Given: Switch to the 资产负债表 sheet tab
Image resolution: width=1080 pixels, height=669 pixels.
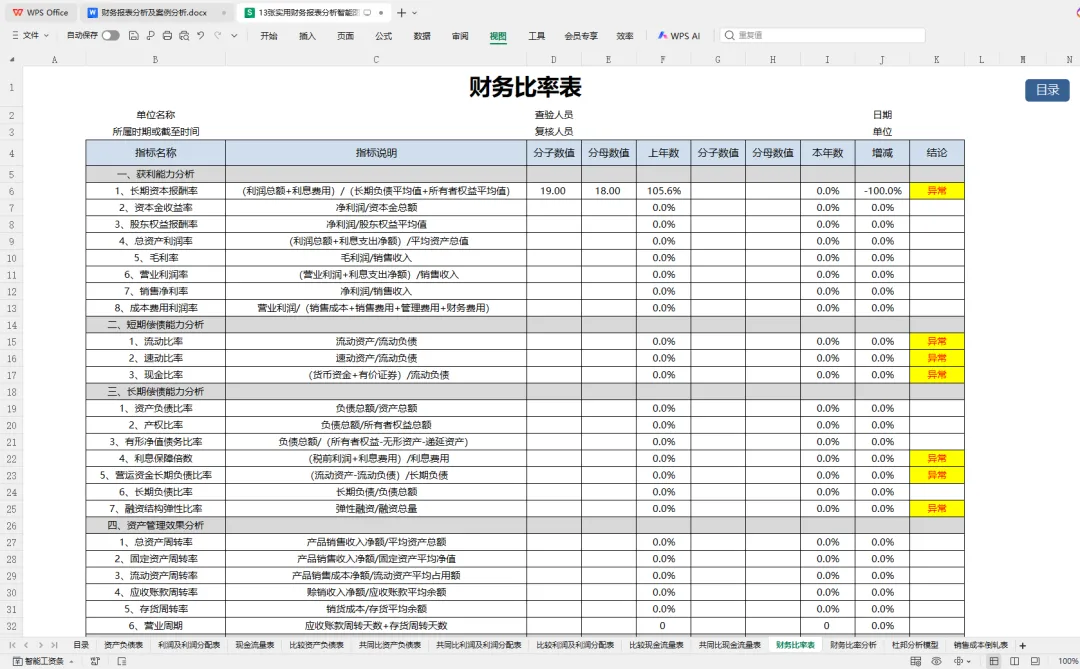Looking at the screenshot, I should tap(123, 645).
